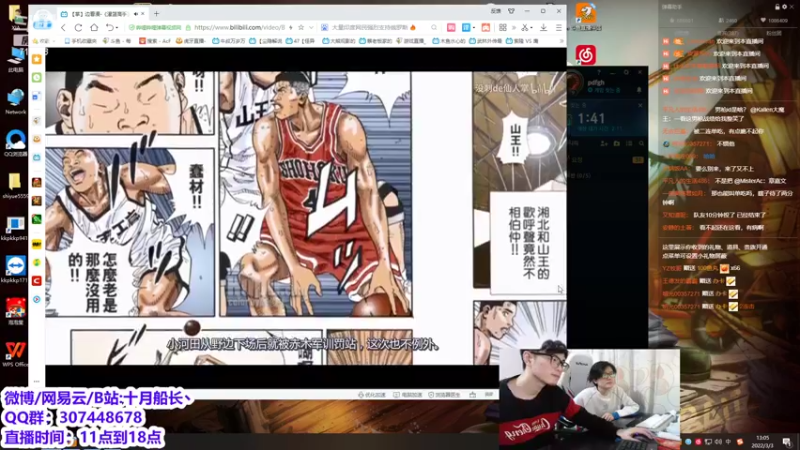Image resolution: width=800 pixels, height=450 pixels.
Task: Open the green WeChat sidebar icon
Action: (x=37, y=78)
